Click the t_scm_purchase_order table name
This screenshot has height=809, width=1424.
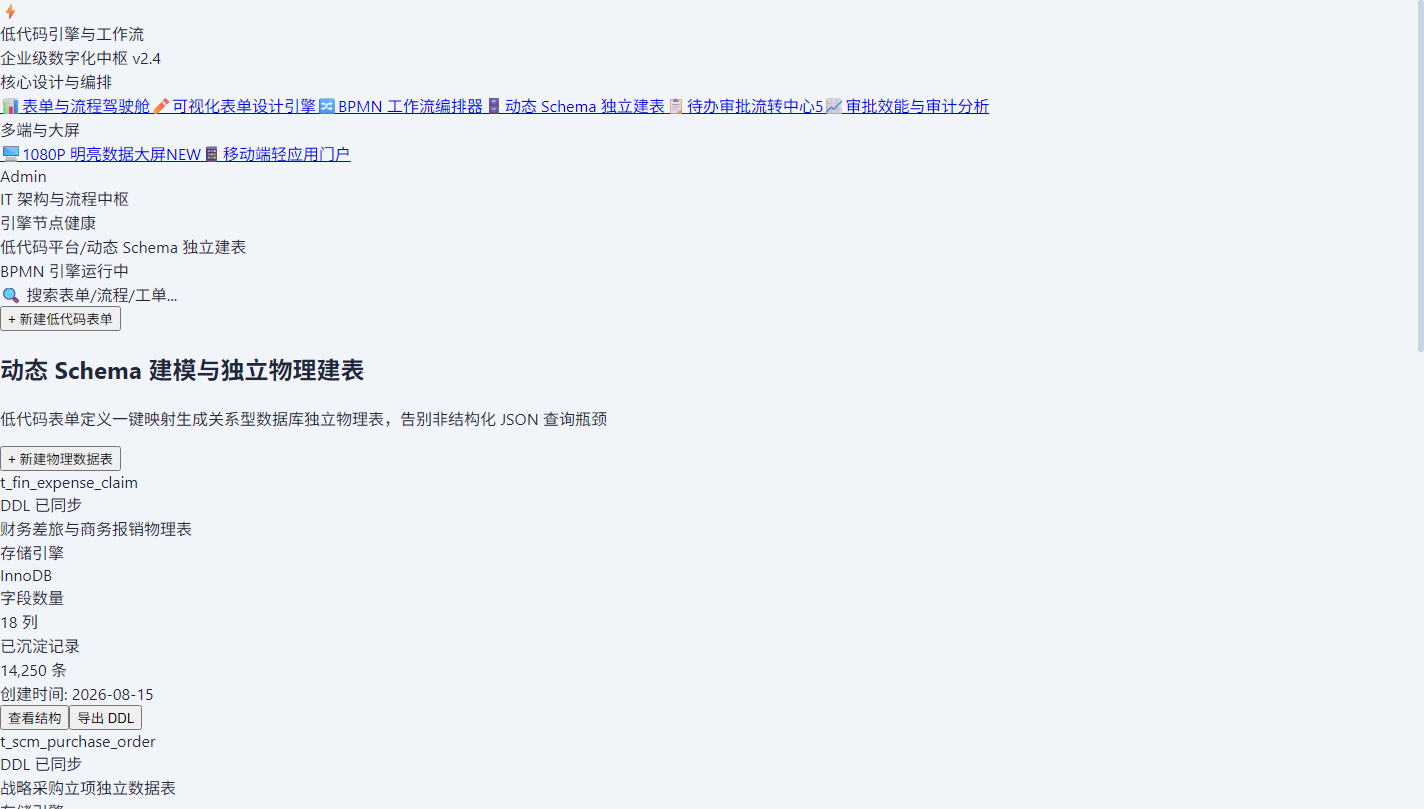click(x=78, y=742)
